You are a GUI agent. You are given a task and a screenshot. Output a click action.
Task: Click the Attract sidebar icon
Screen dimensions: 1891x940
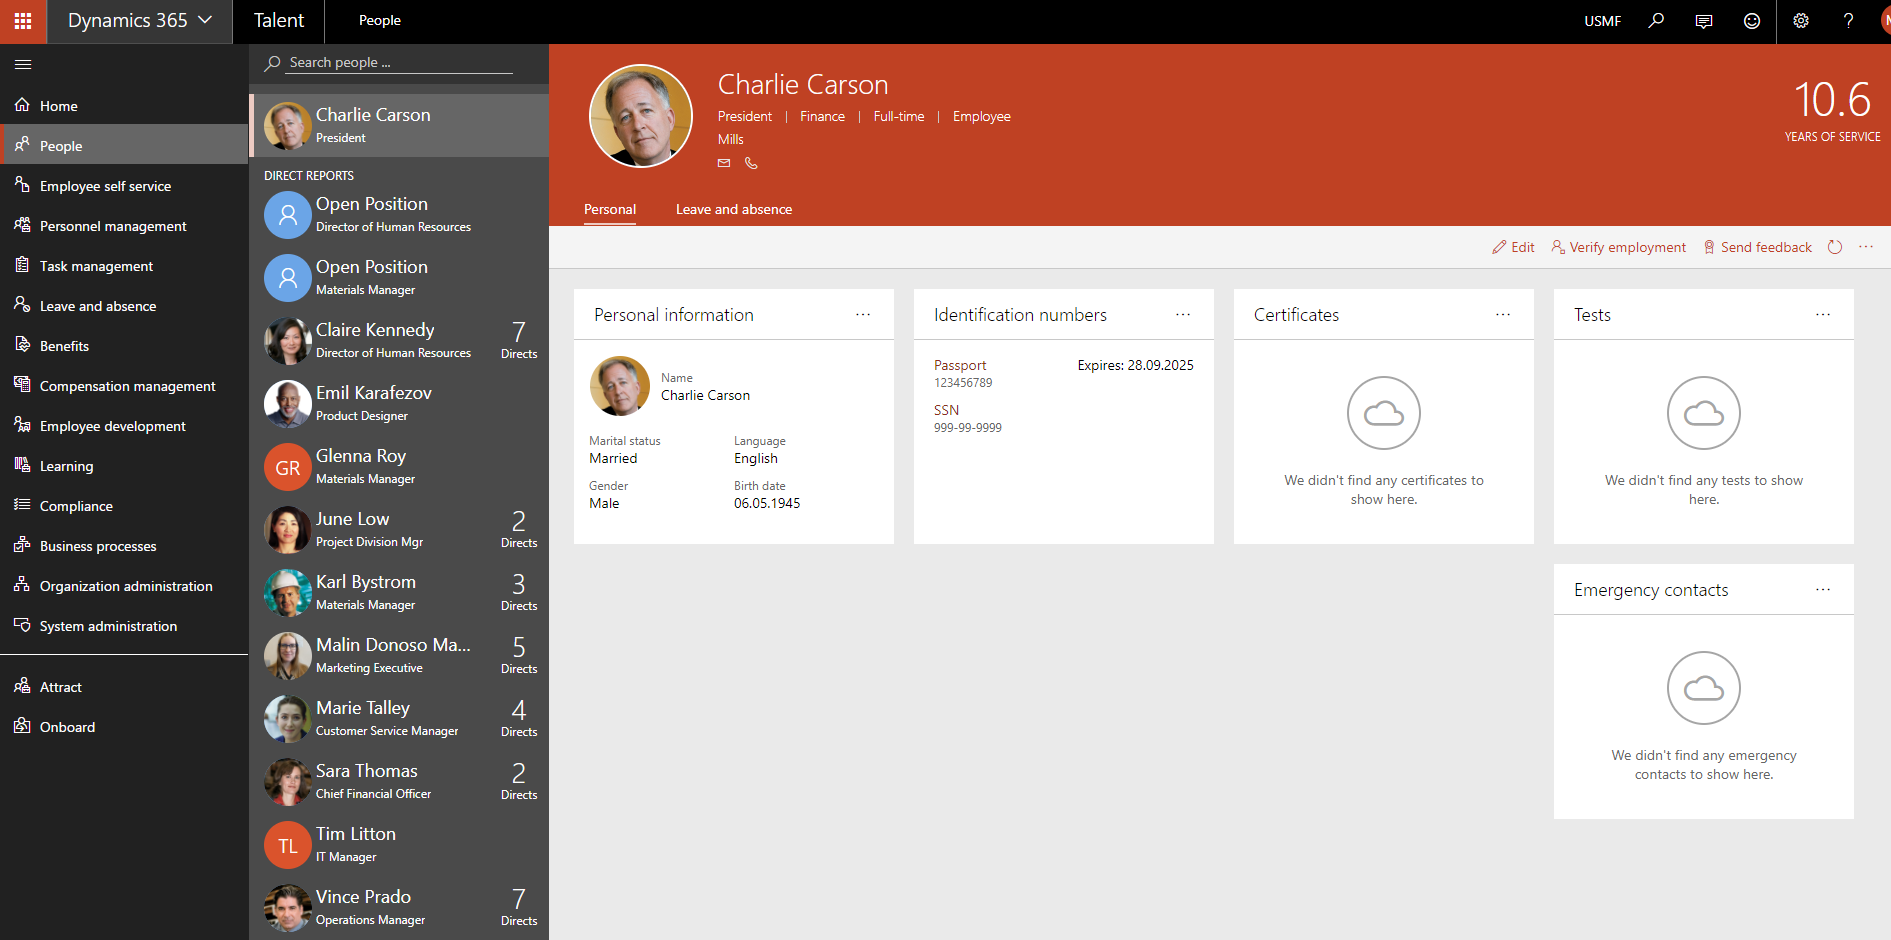pyautogui.click(x=22, y=686)
